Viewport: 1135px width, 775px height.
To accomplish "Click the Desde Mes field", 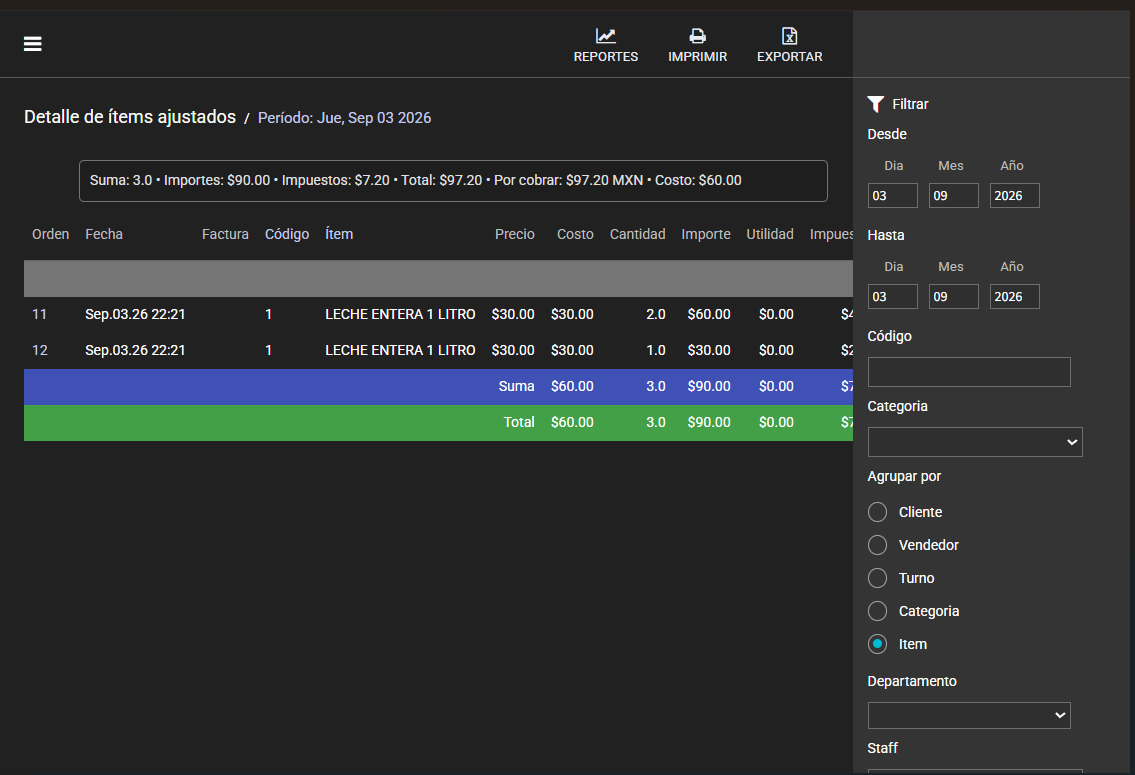I will tap(953, 195).
